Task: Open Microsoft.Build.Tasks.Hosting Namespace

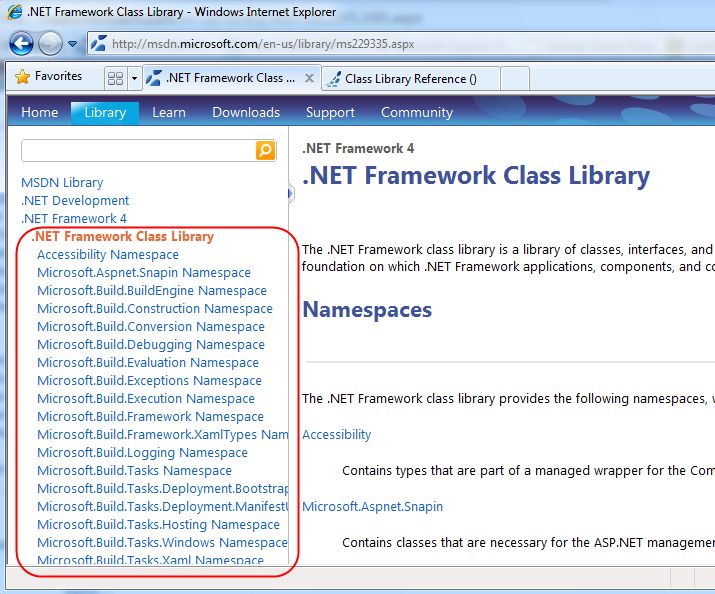Action: (x=158, y=525)
